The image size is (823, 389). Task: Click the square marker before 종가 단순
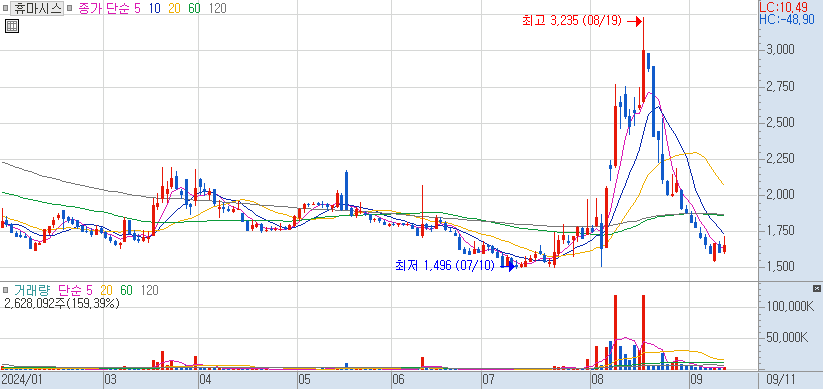69,9
